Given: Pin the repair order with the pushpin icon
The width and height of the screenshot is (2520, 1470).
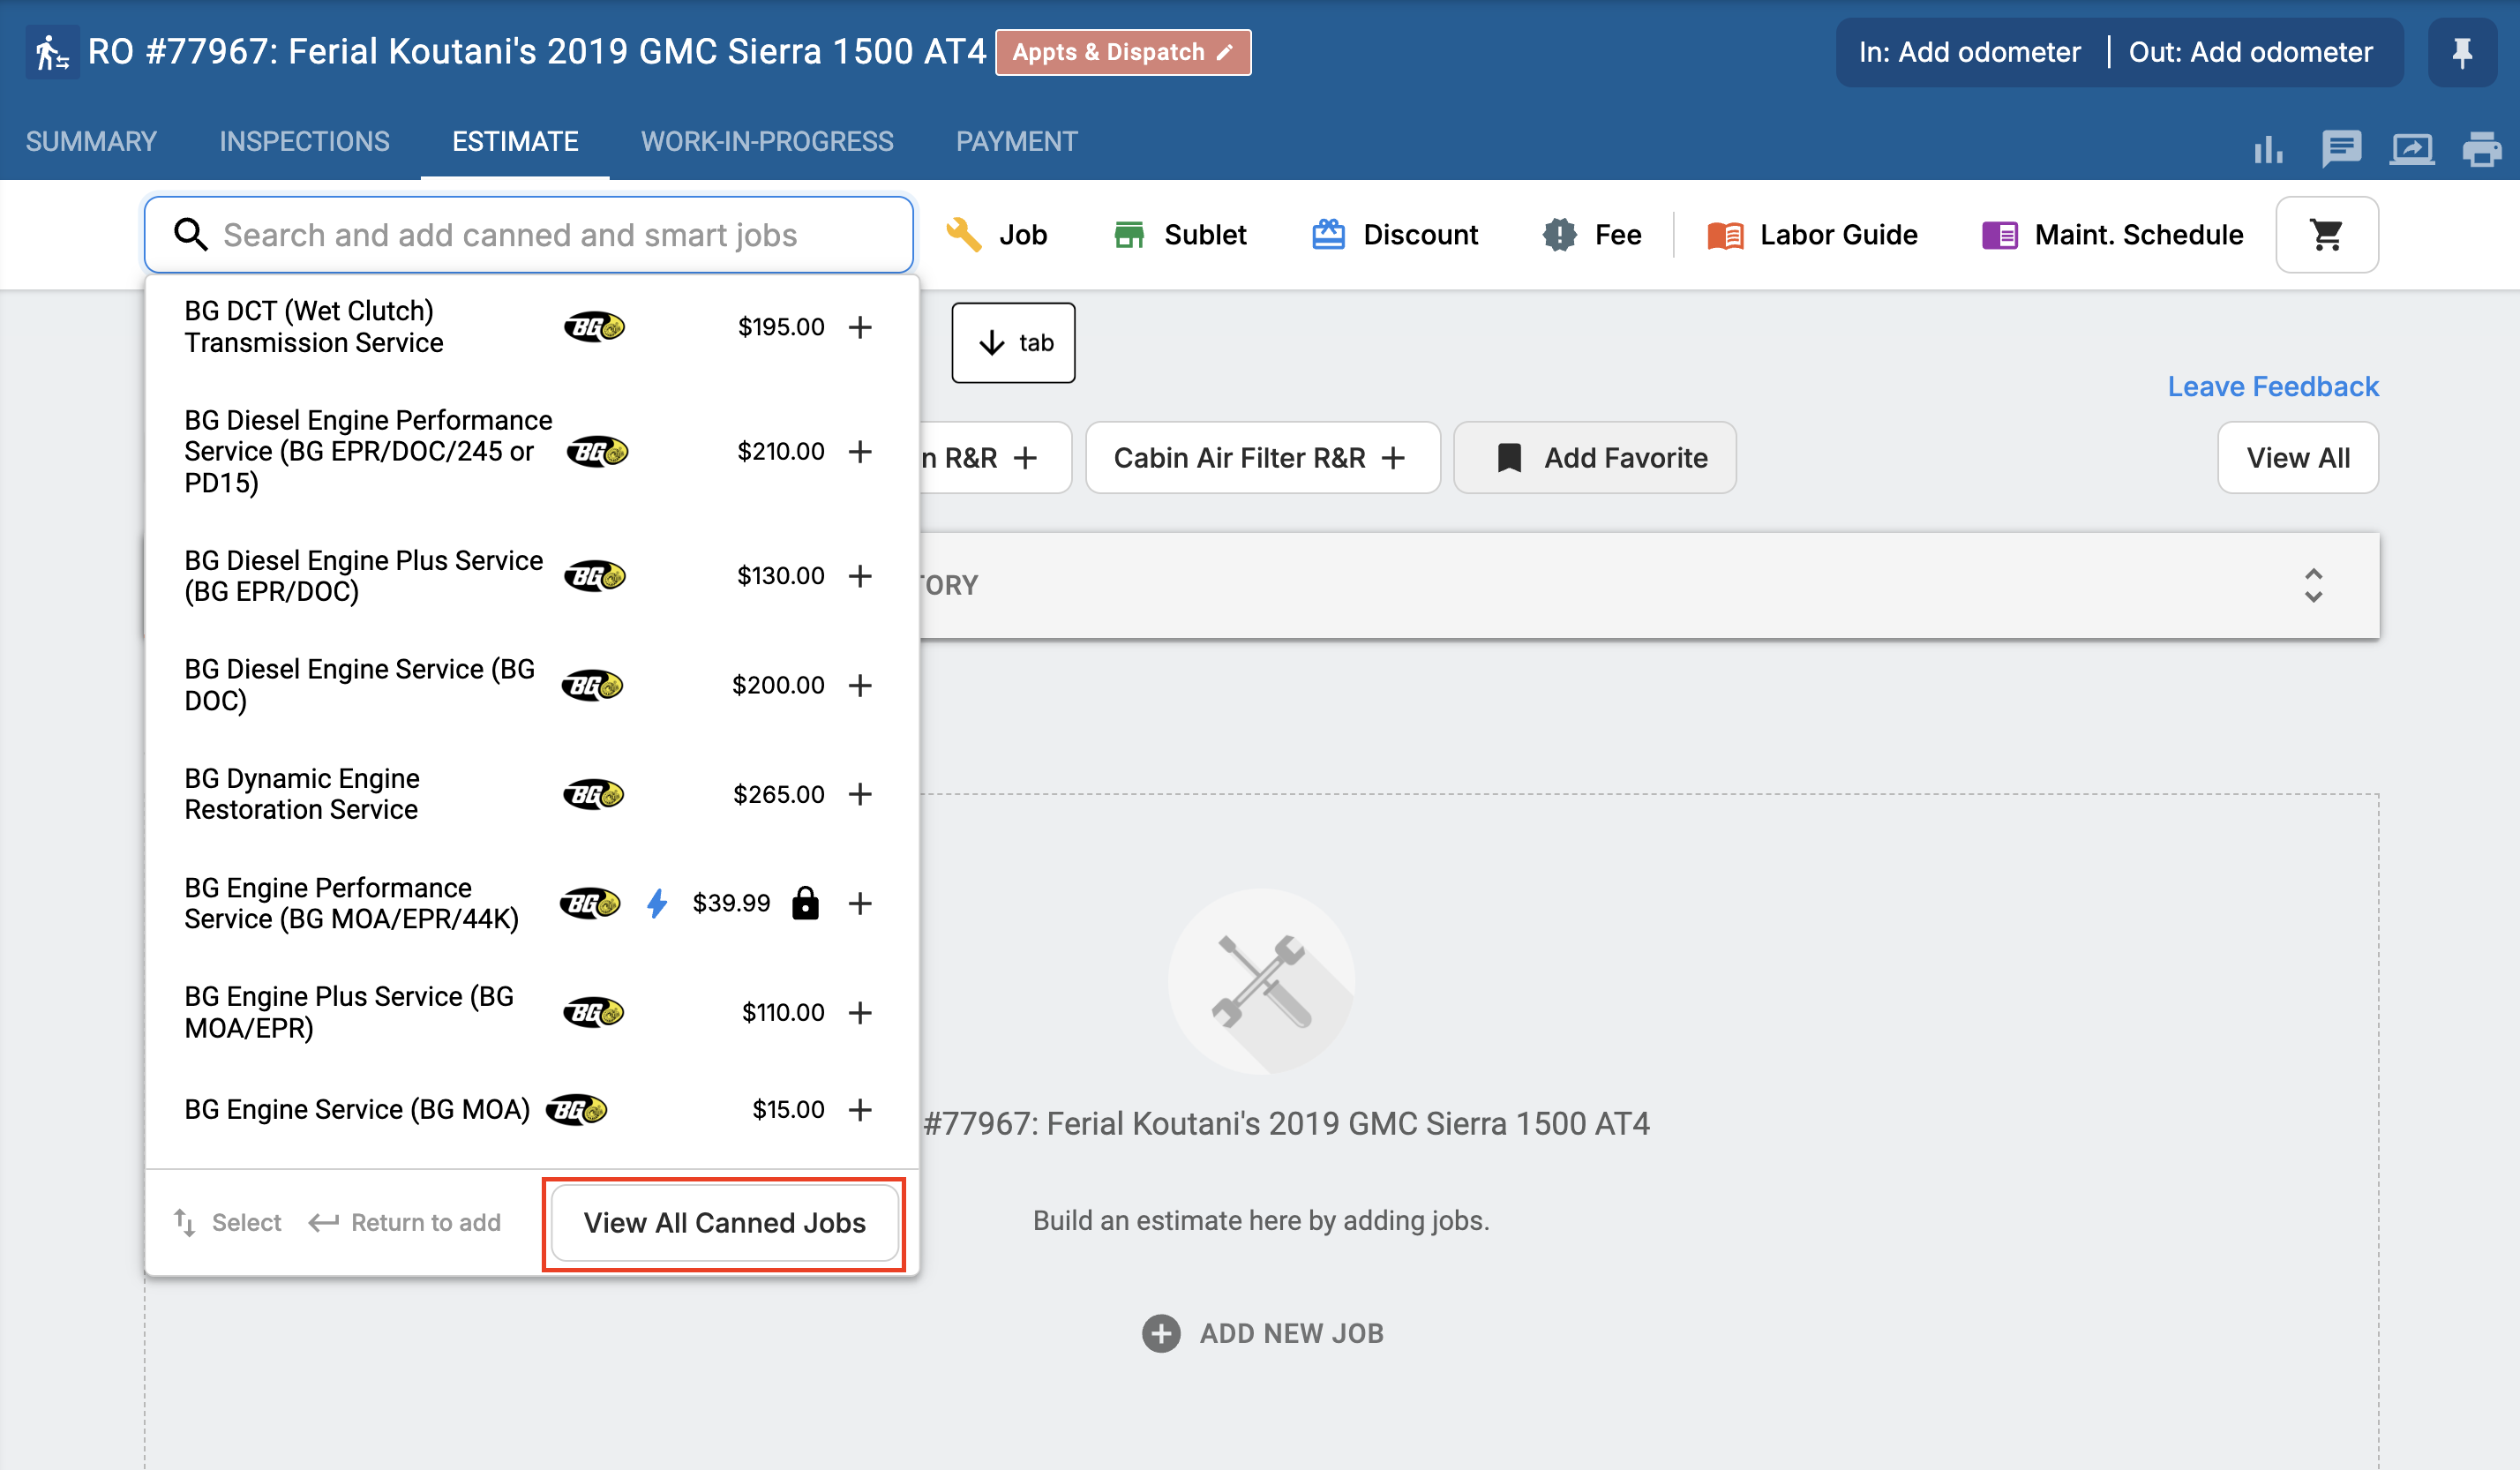Looking at the screenshot, I should 2462,52.
